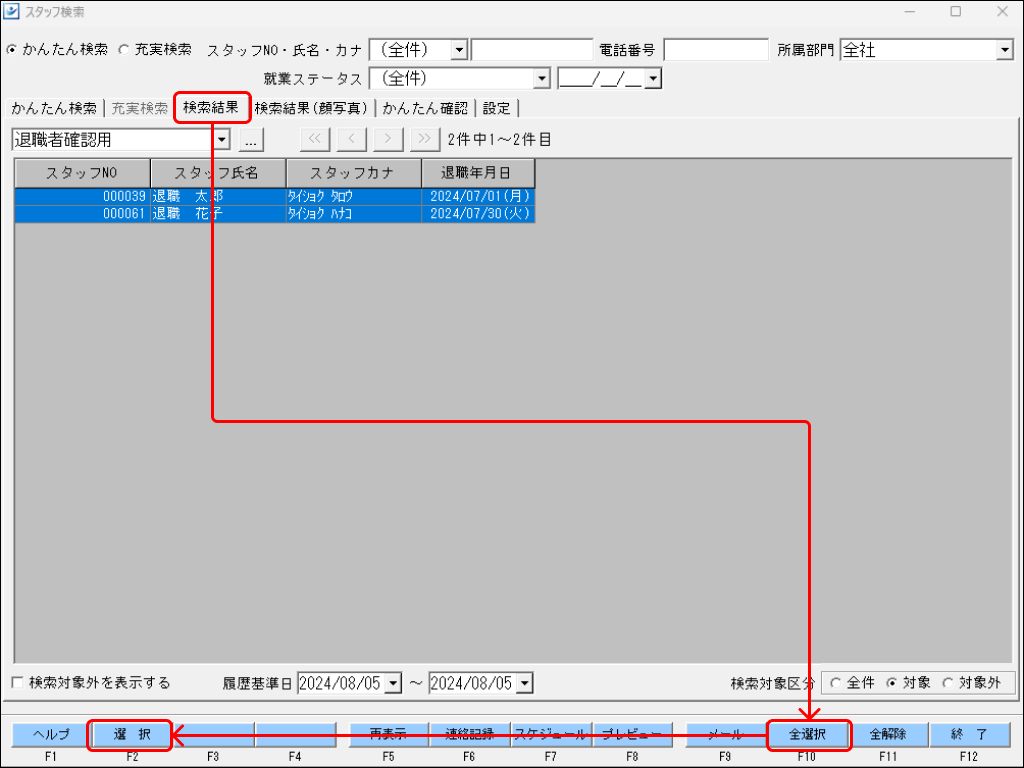Click the メール F9 button

pos(725,735)
